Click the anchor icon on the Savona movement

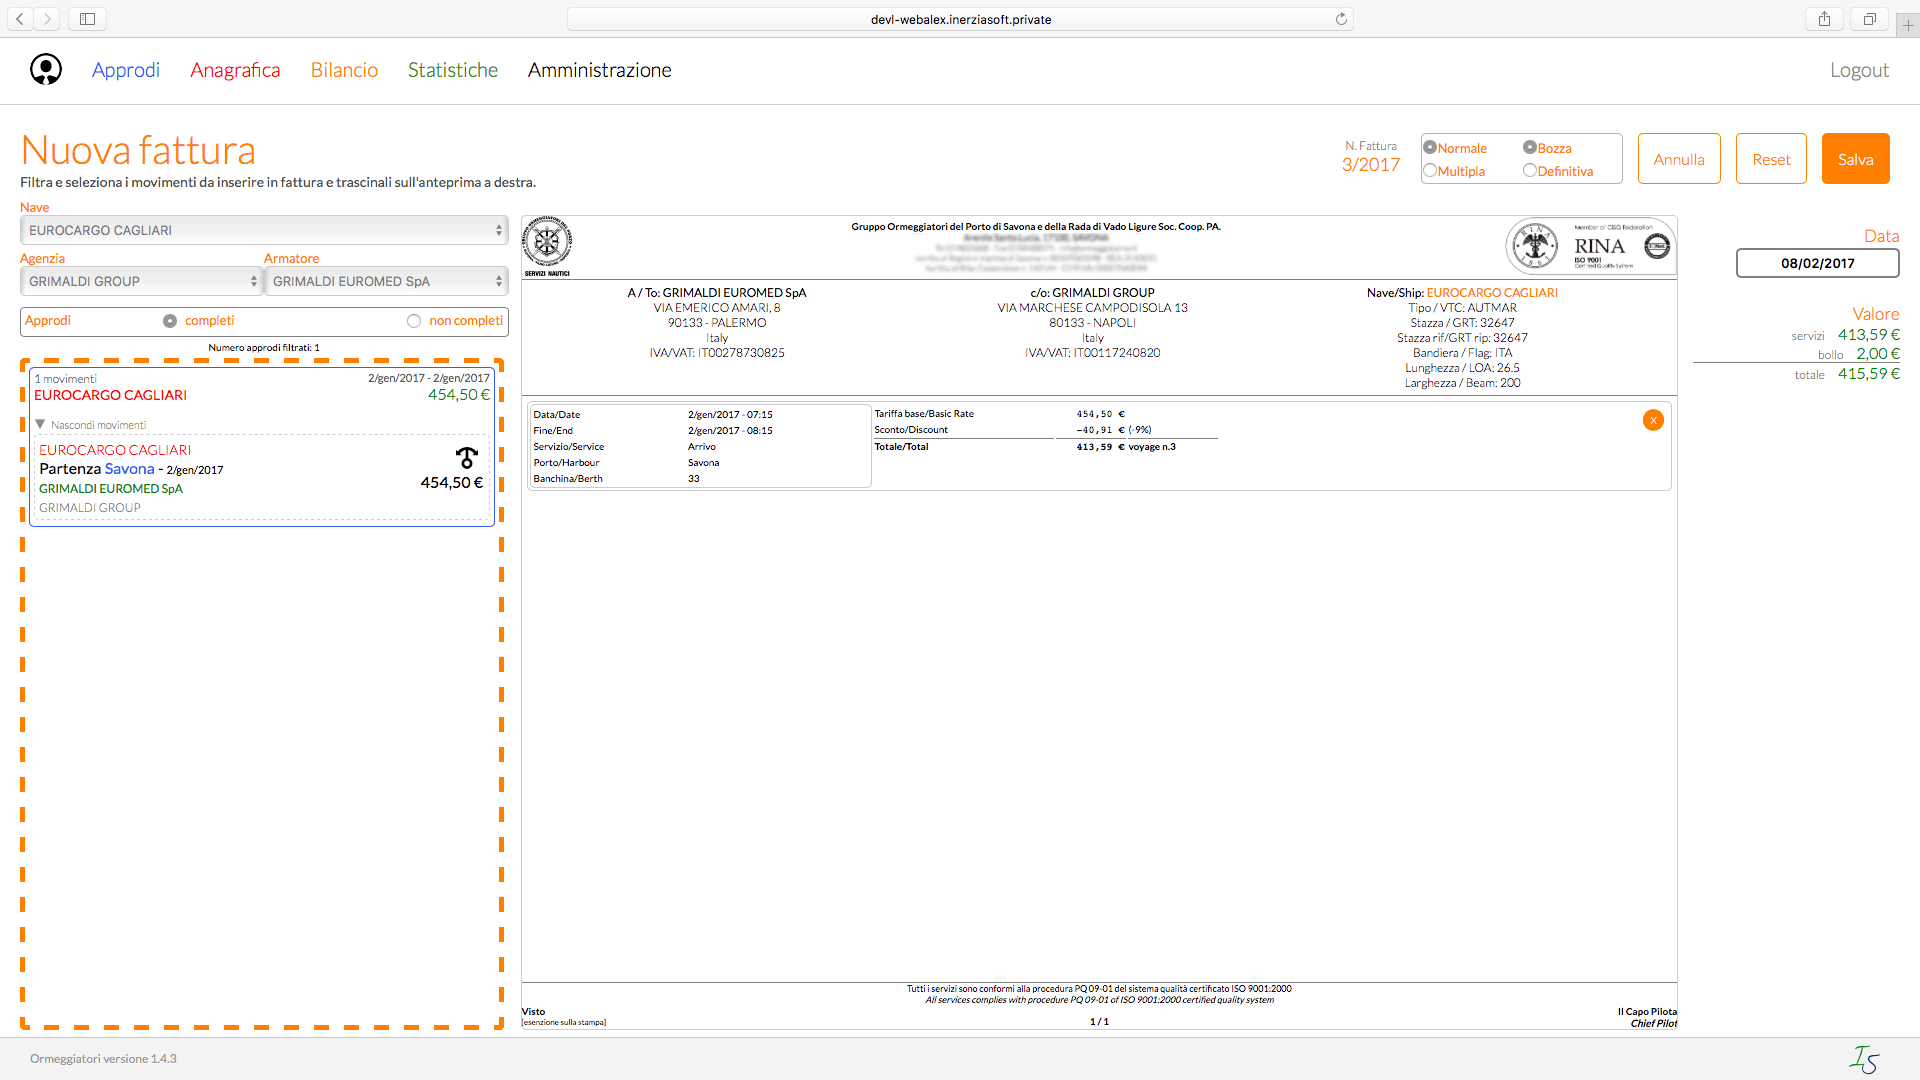tap(467, 458)
